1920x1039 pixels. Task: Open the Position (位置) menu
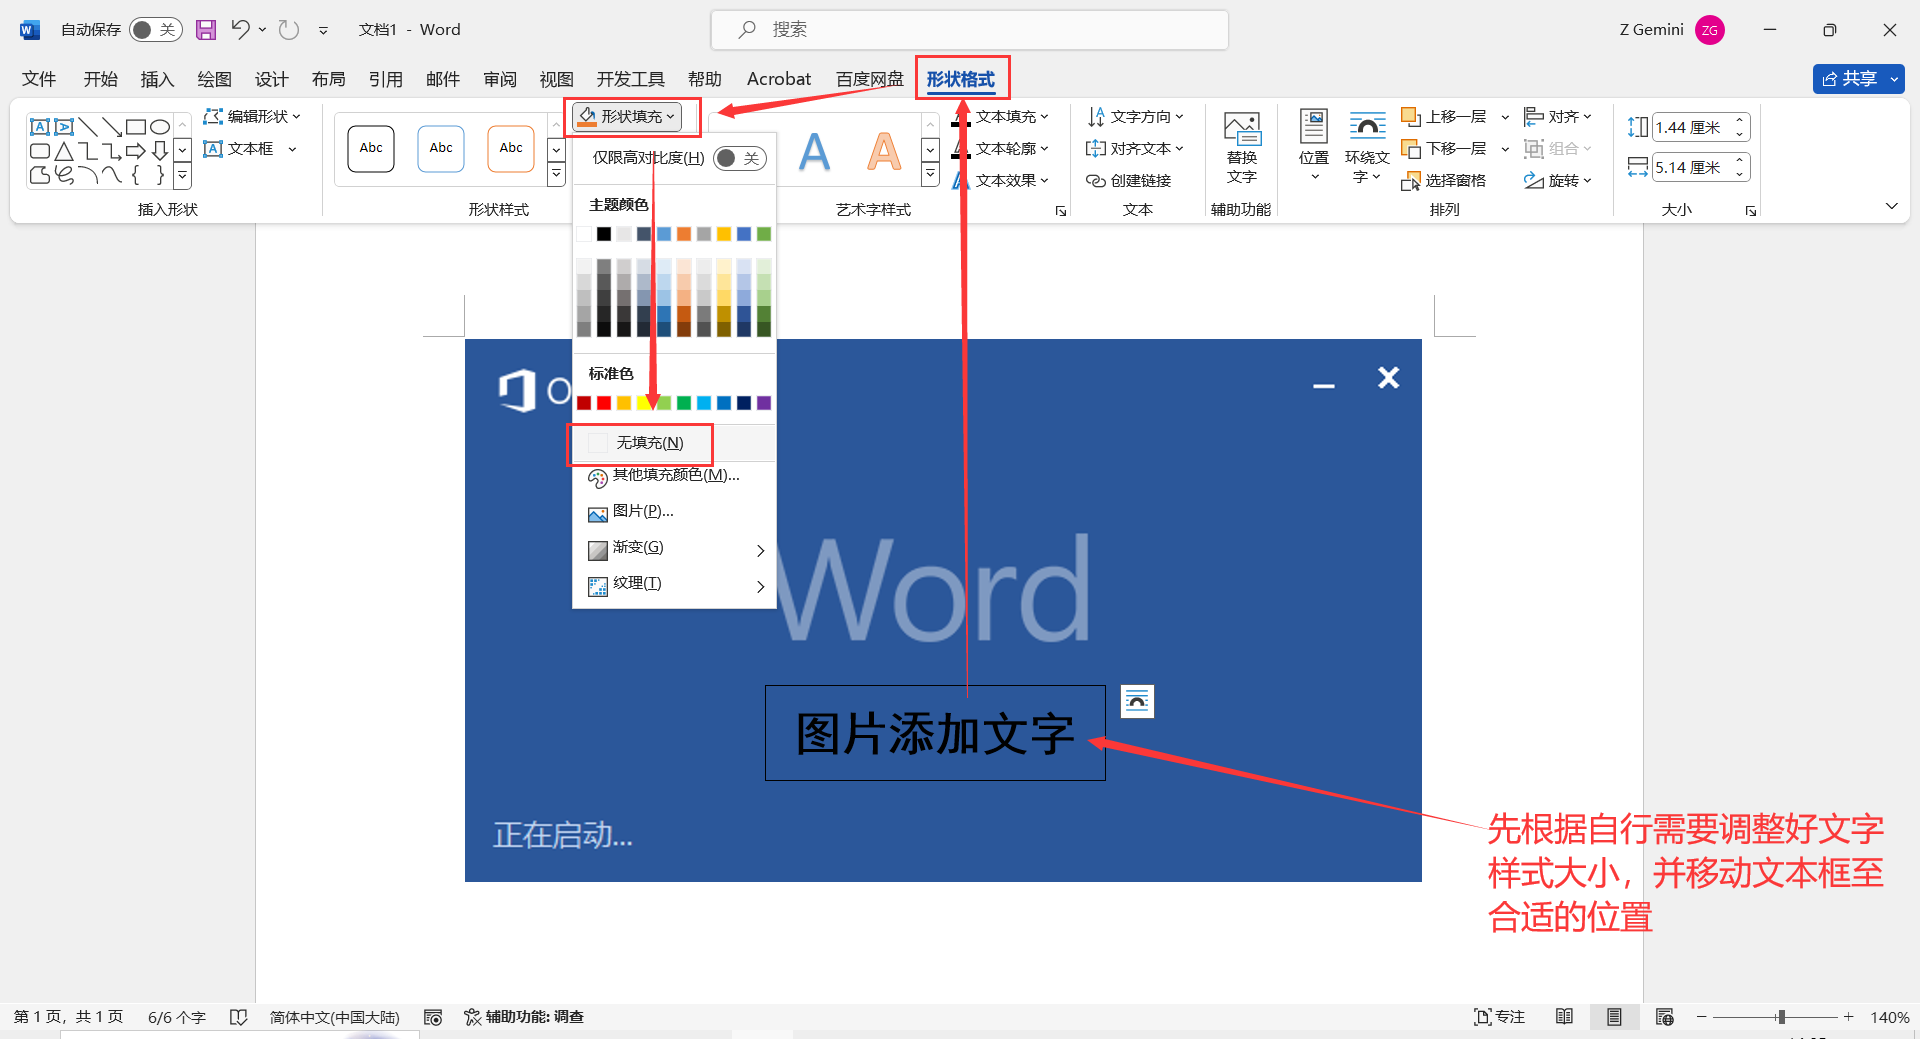(1314, 146)
